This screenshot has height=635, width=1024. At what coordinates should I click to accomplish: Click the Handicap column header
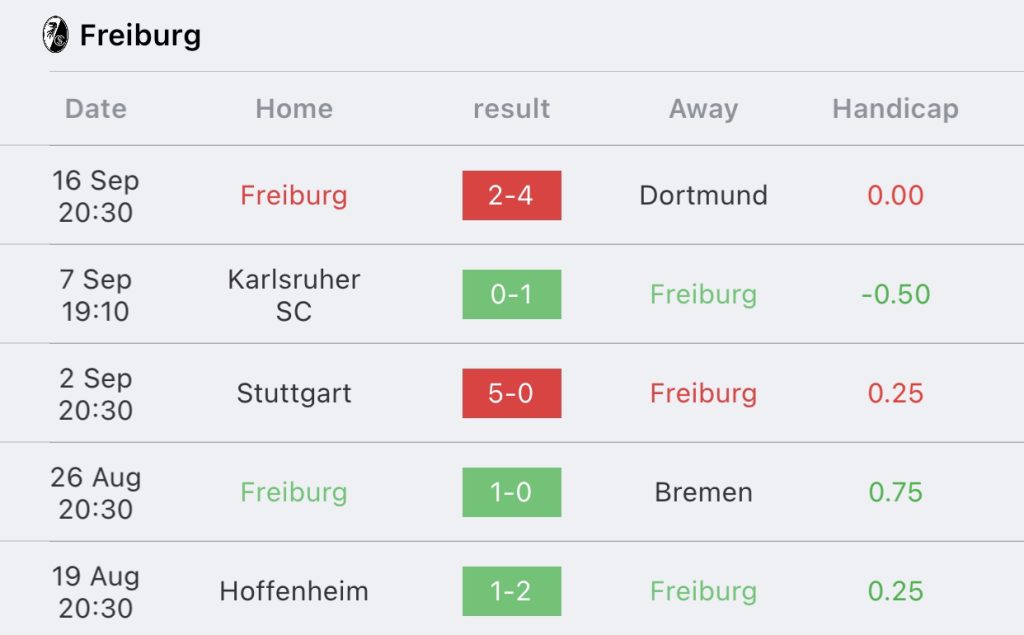click(895, 109)
